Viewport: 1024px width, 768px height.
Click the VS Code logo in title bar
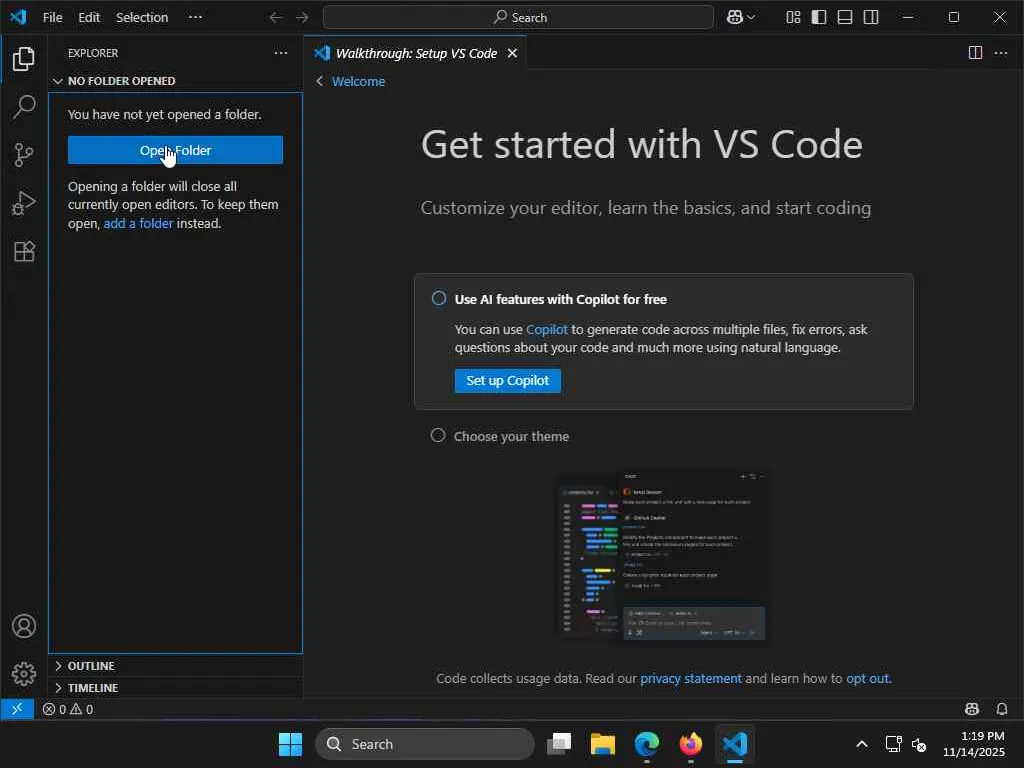tap(18, 17)
